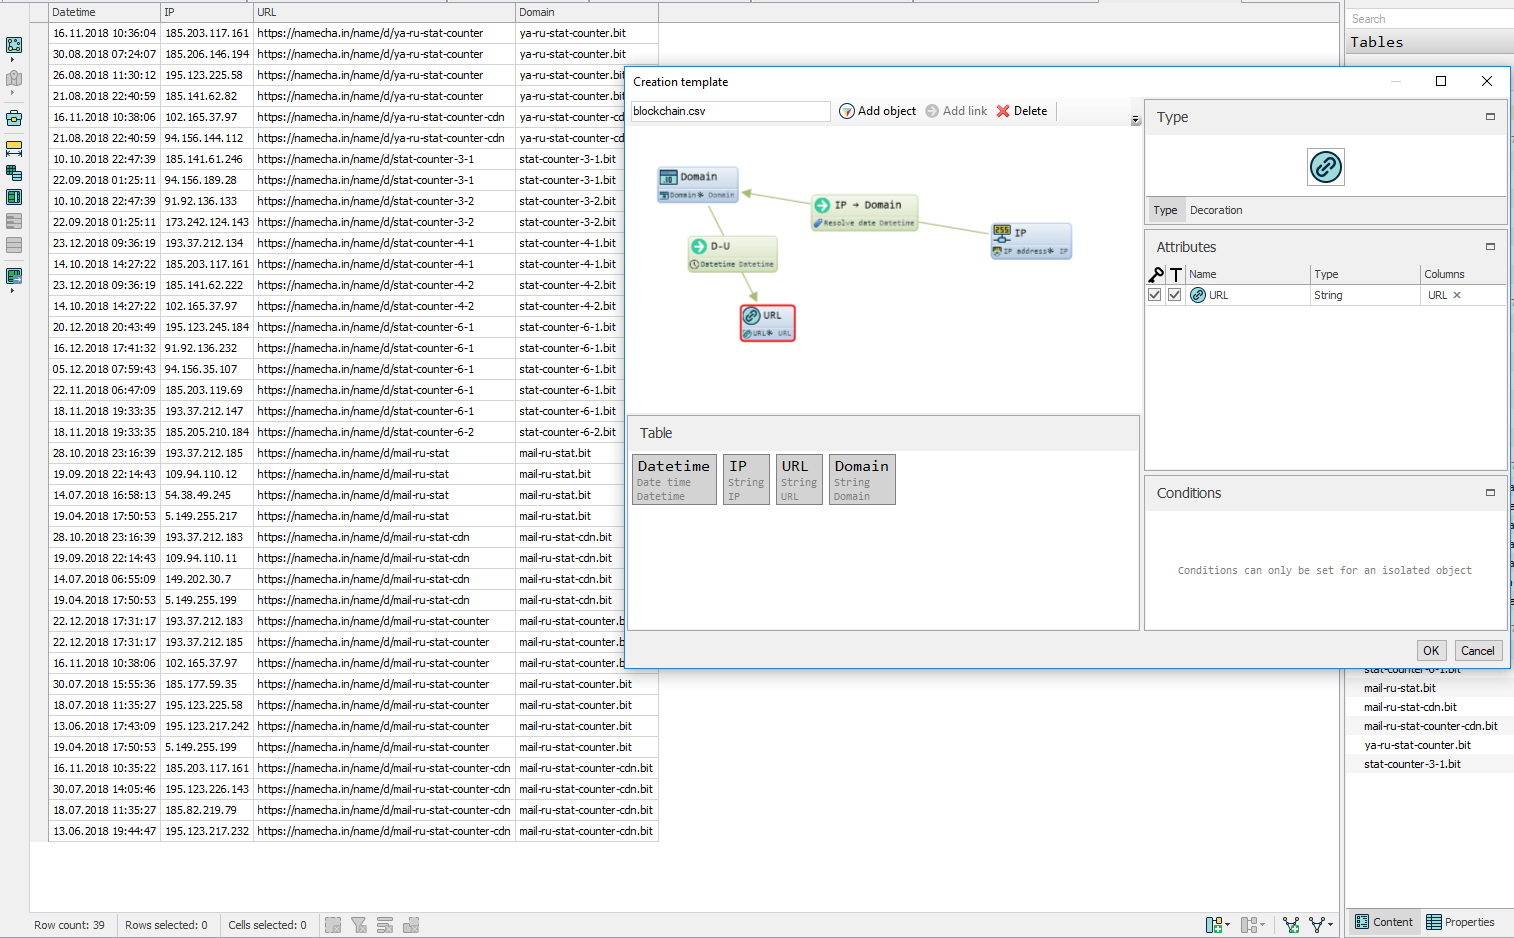Collapse the Type panel
Image resolution: width=1514 pixels, height=938 pixels.
point(1490,117)
